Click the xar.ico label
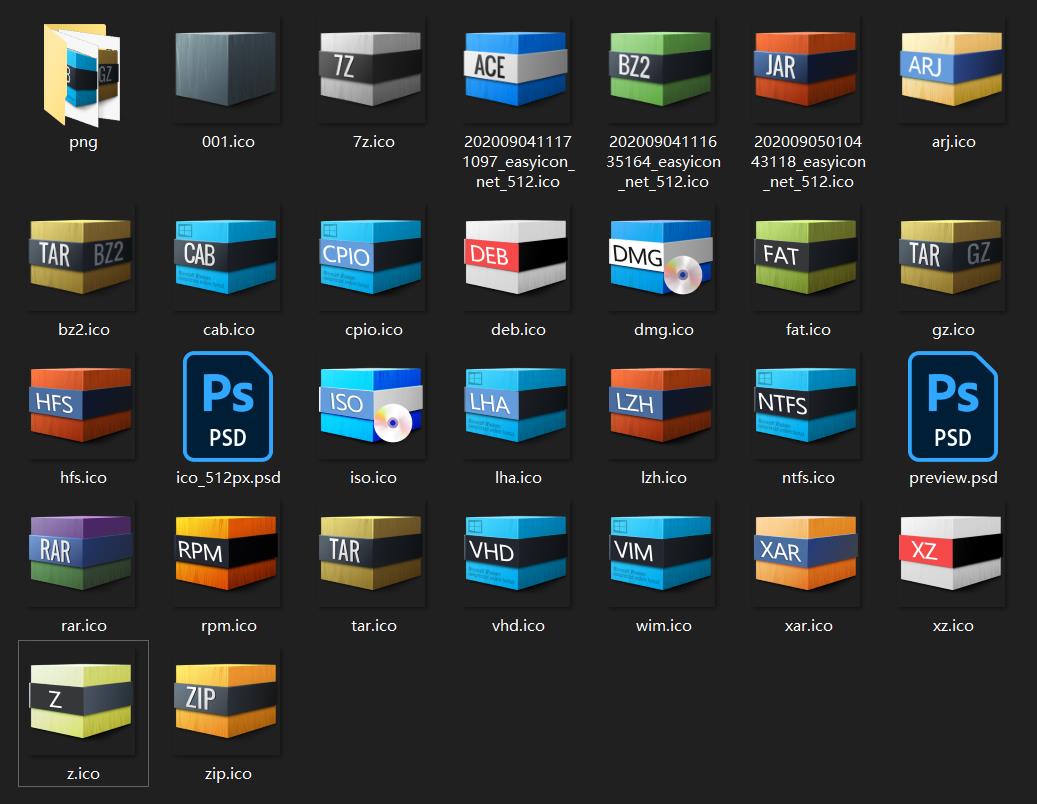The image size is (1037, 804). coord(808,625)
